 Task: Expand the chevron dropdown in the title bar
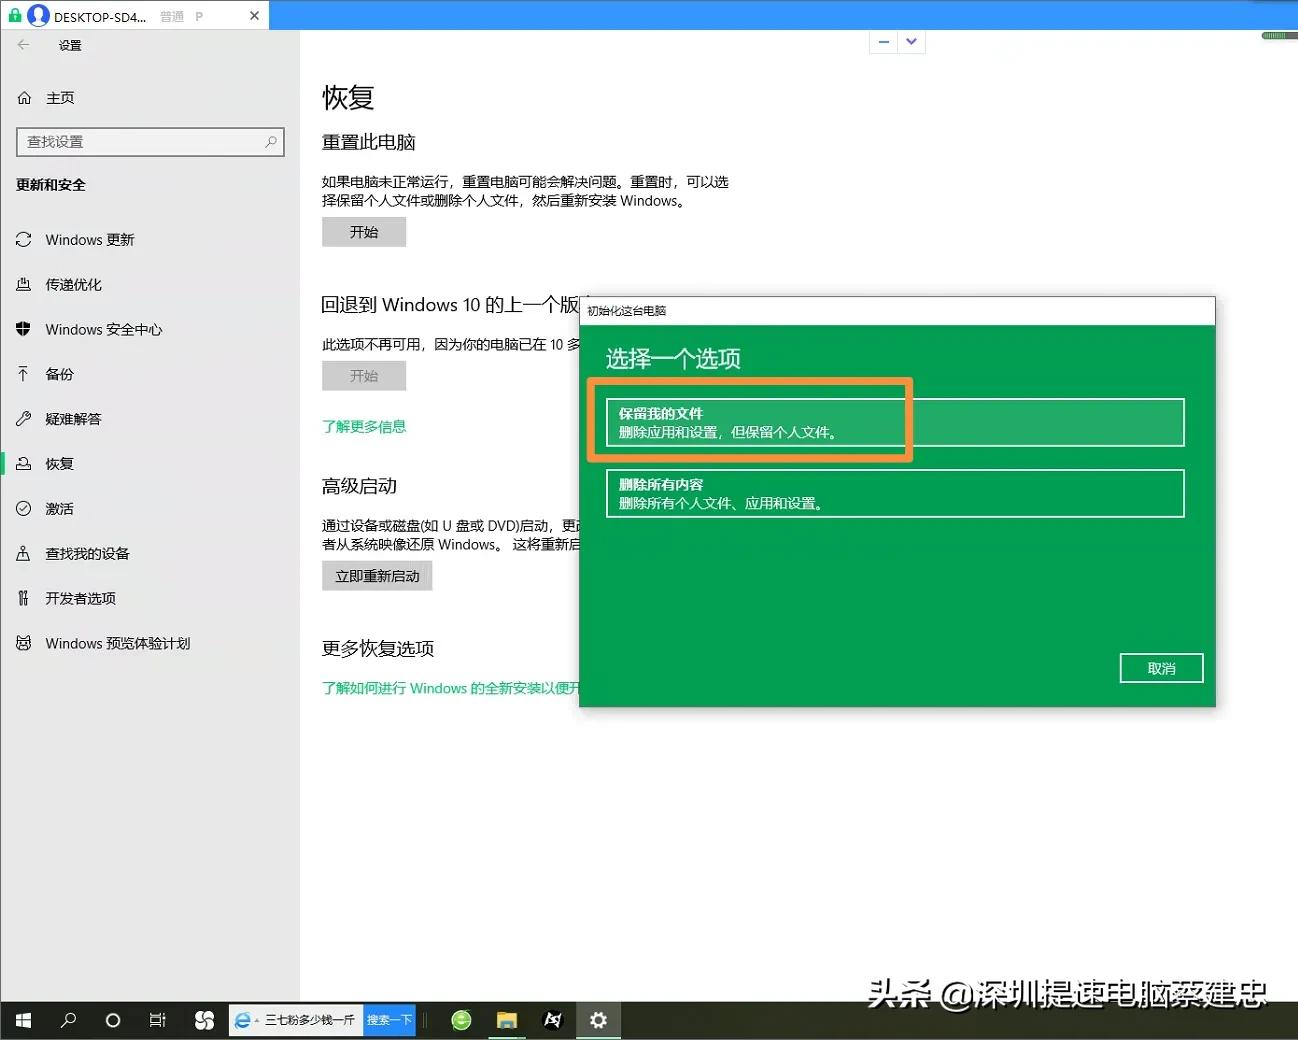(911, 41)
